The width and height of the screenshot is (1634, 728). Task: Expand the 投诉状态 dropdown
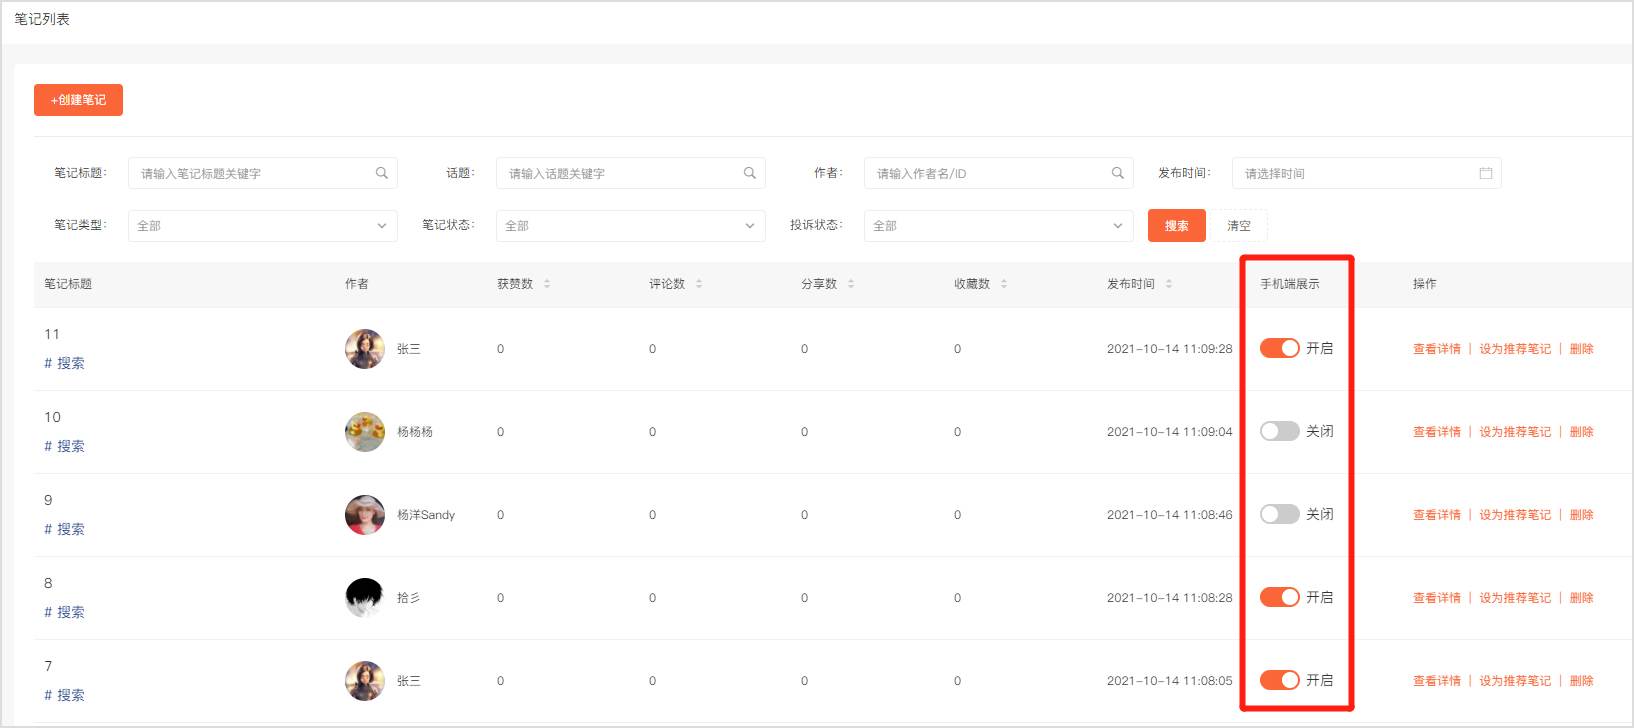(998, 226)
